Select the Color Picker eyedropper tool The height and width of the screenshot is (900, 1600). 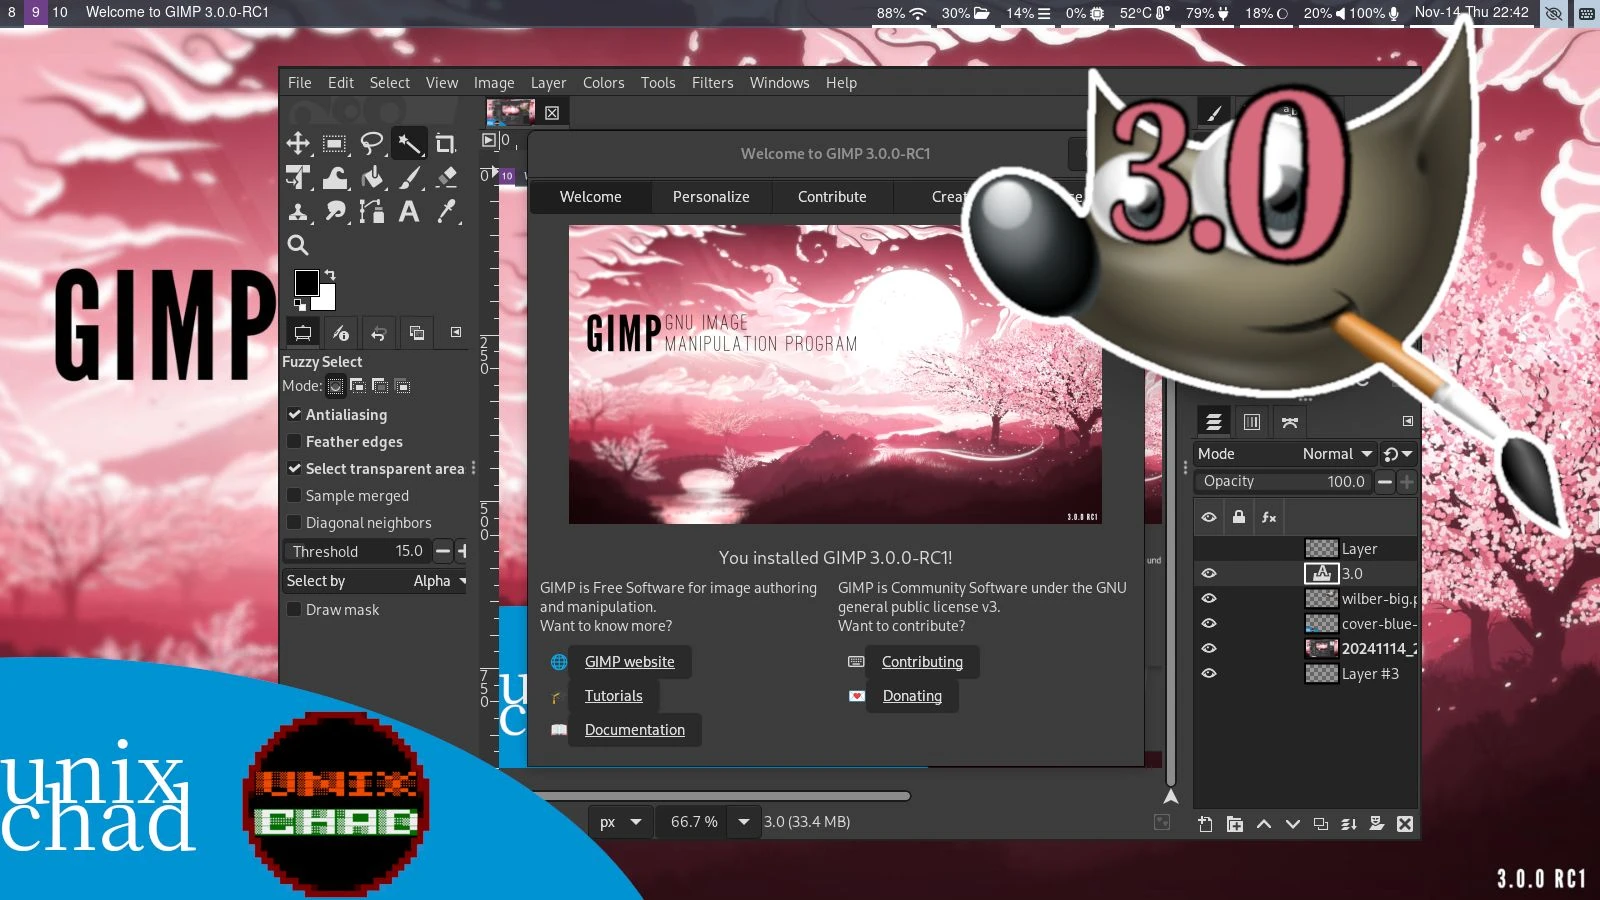point(446,211)
